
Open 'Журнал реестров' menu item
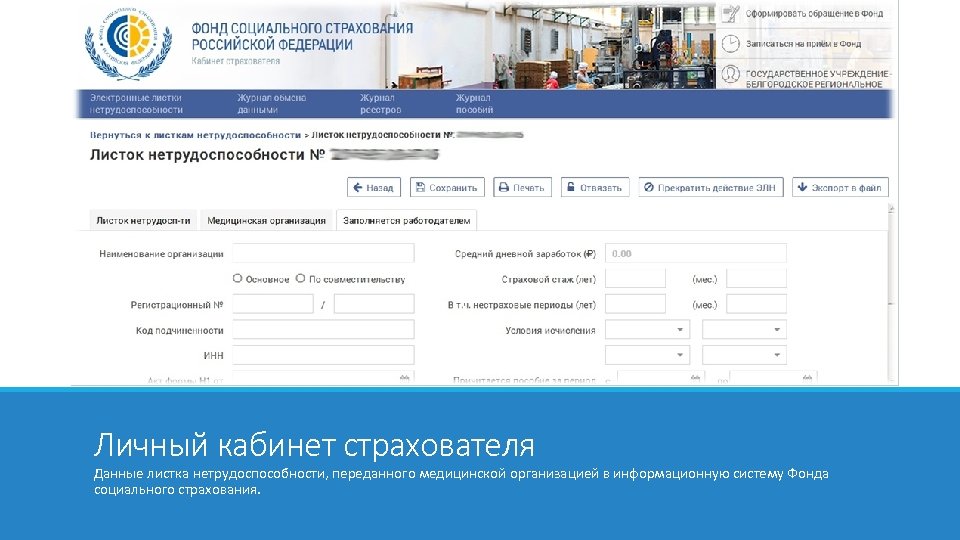click(380, 103)
